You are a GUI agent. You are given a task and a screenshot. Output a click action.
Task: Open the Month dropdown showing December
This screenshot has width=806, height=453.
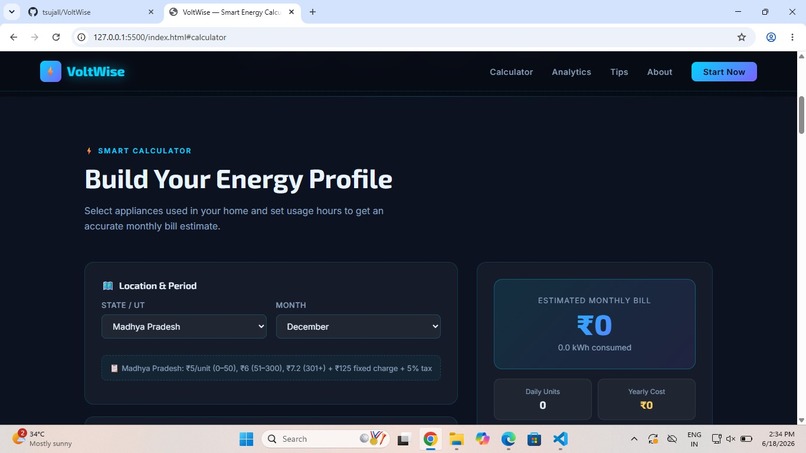tap(358, 327)
